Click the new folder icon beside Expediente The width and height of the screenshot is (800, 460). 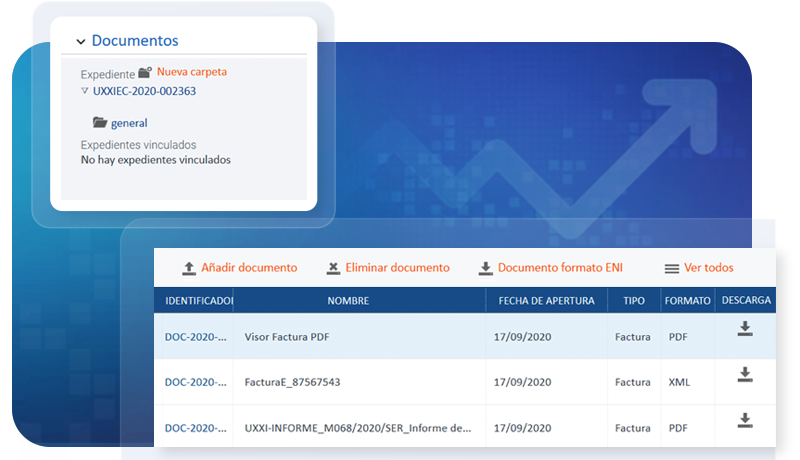(x=145, y=73)
